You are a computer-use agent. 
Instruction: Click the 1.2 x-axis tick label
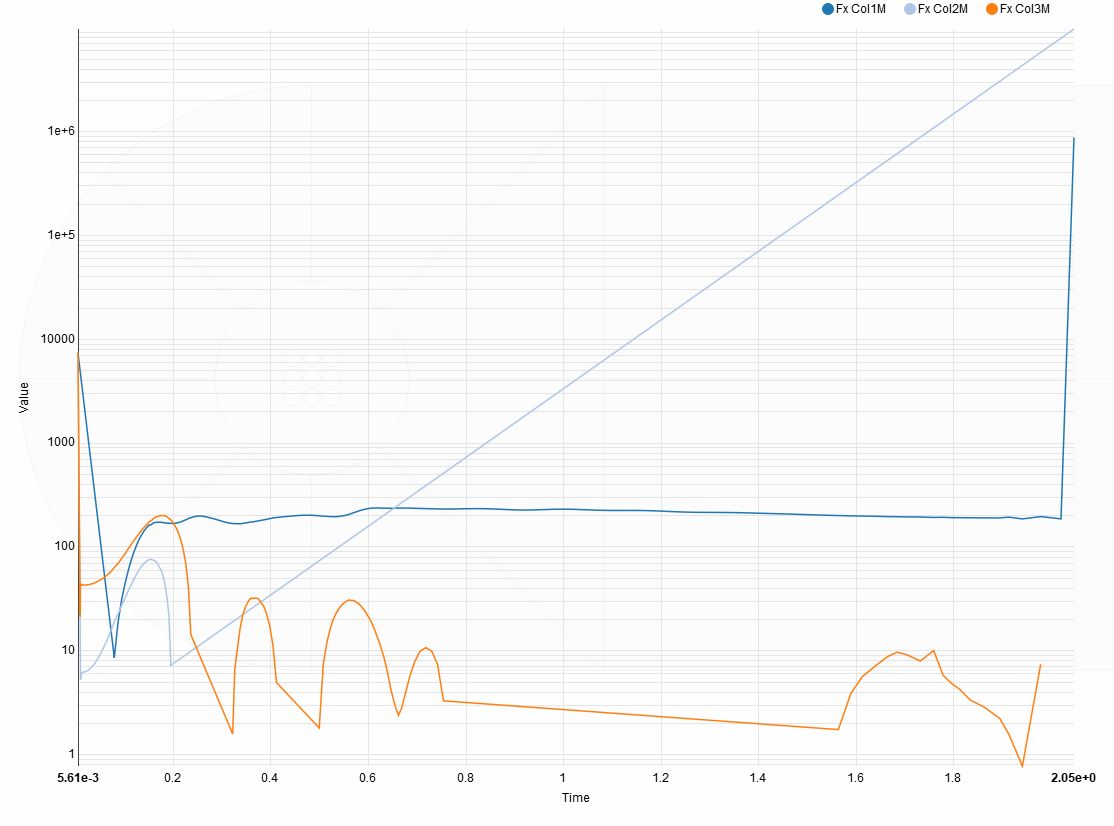[x=661, y=778]
